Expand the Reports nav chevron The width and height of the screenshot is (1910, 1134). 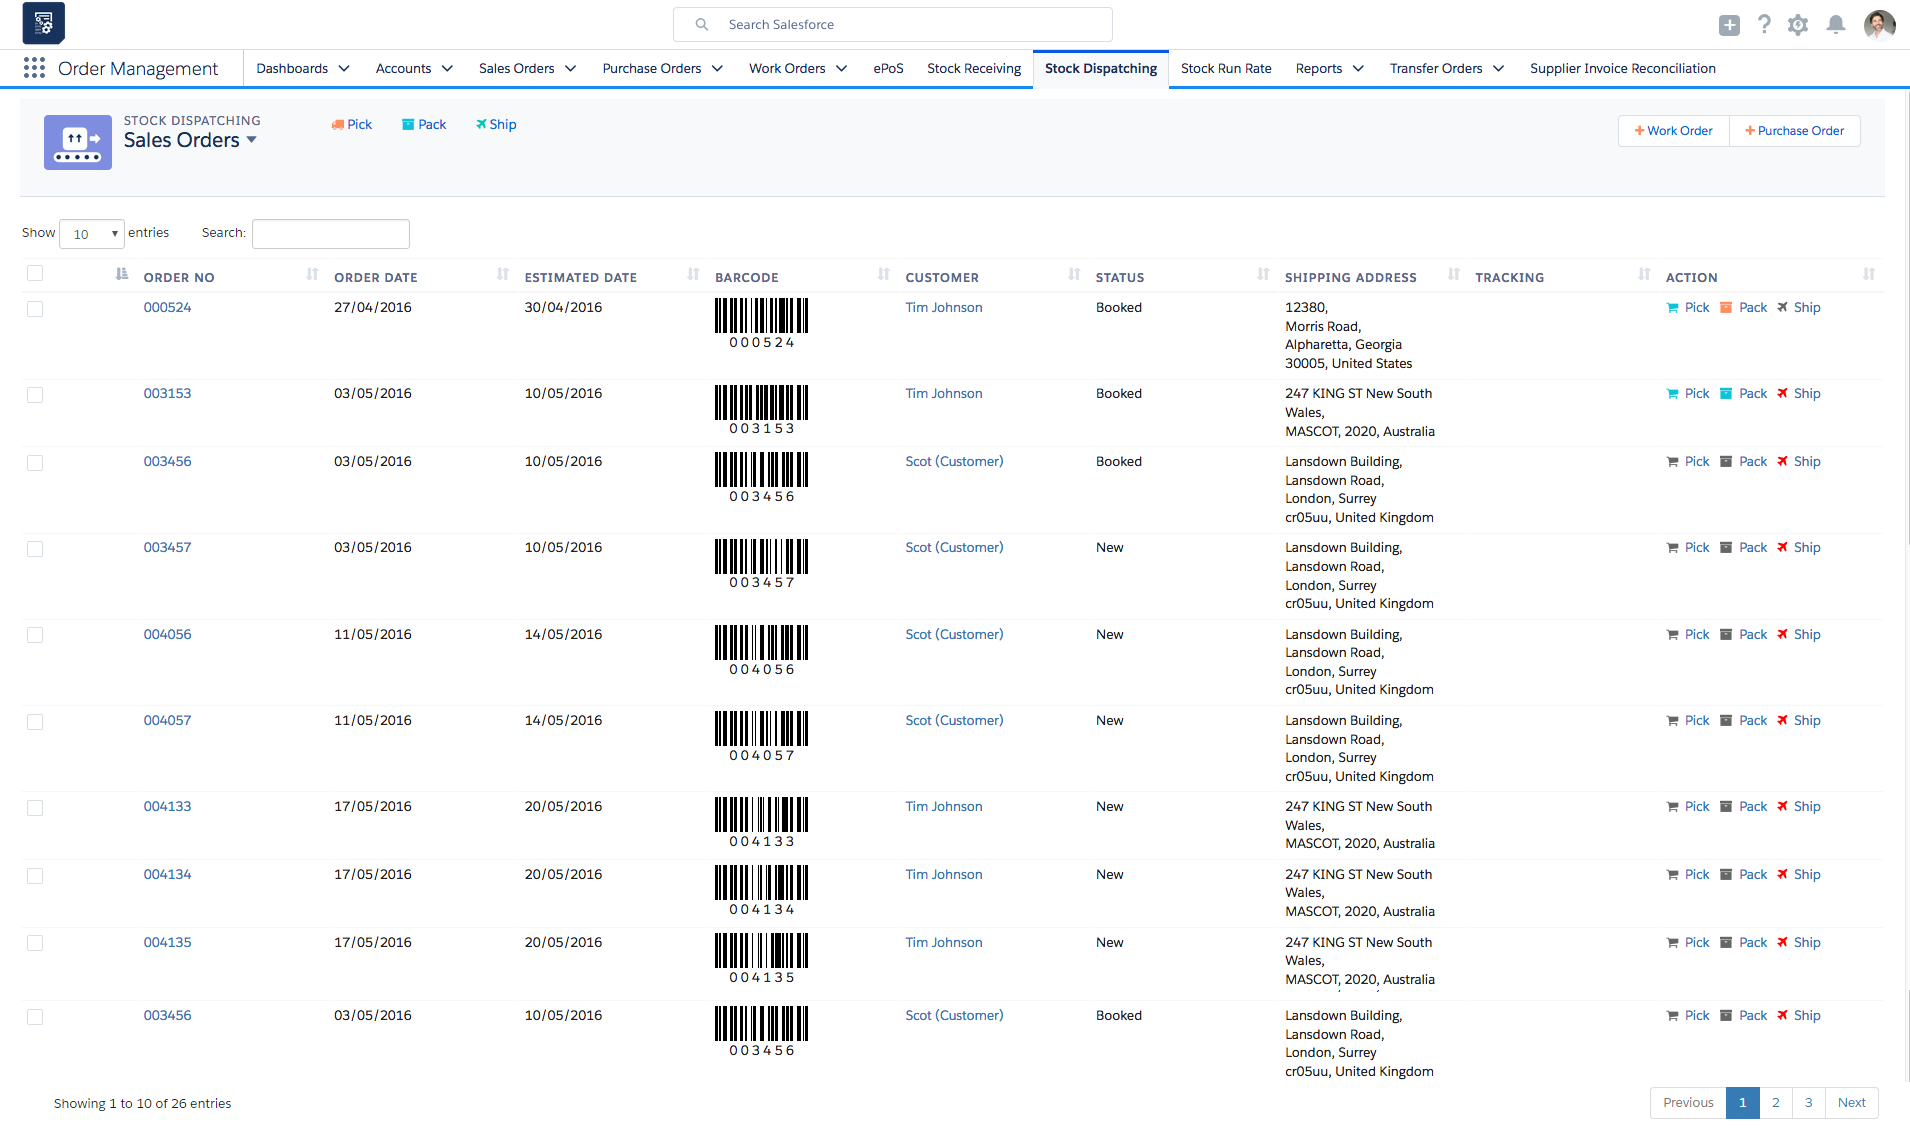1358,69
